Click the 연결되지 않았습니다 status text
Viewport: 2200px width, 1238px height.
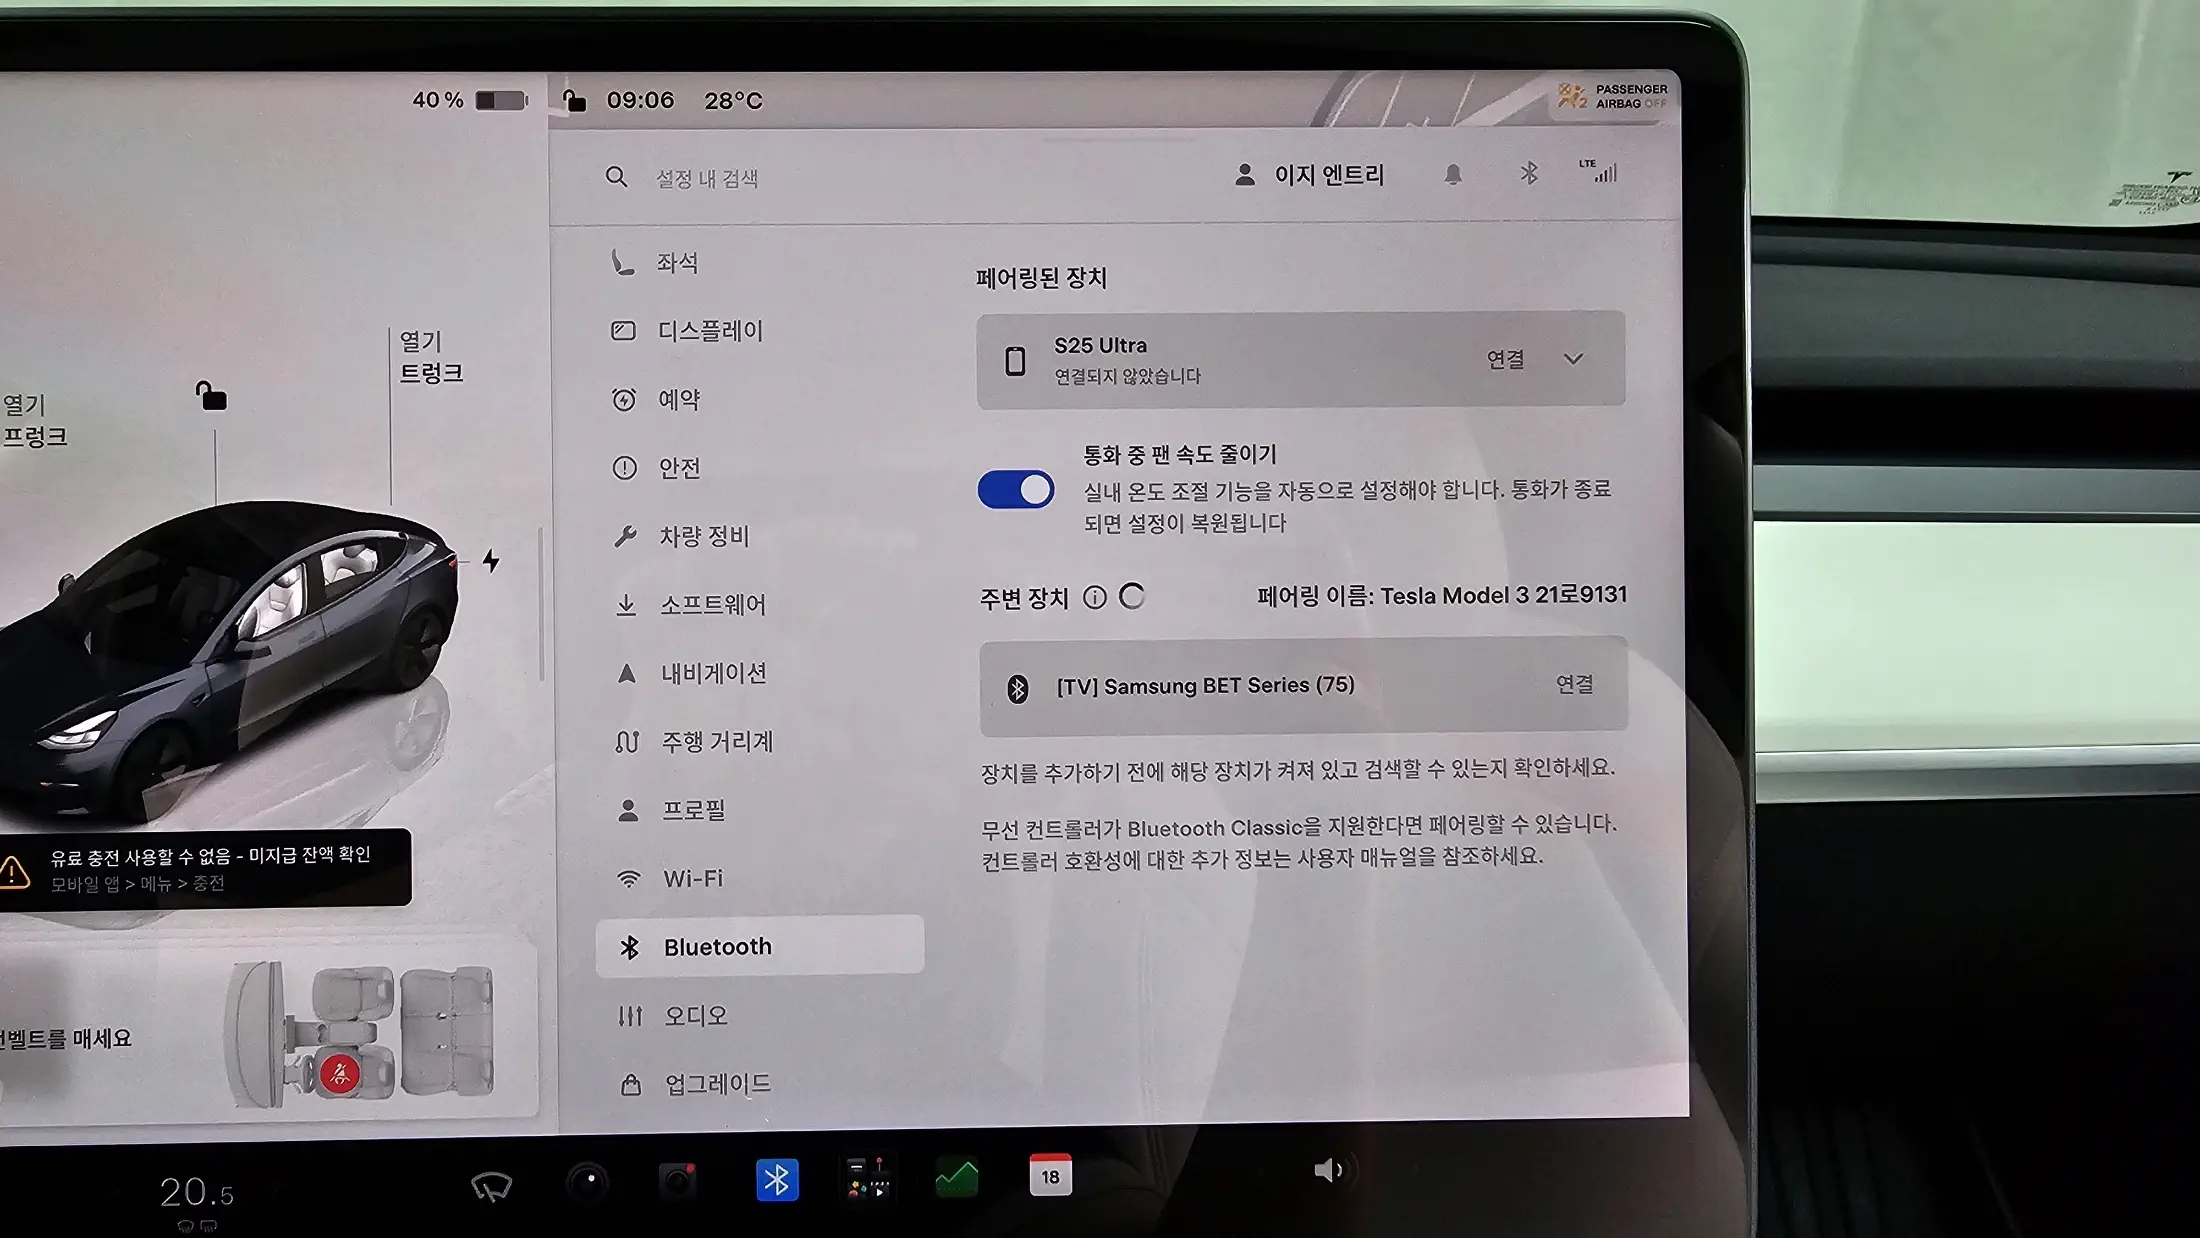pyautogui.click(x=1128, y=377)
